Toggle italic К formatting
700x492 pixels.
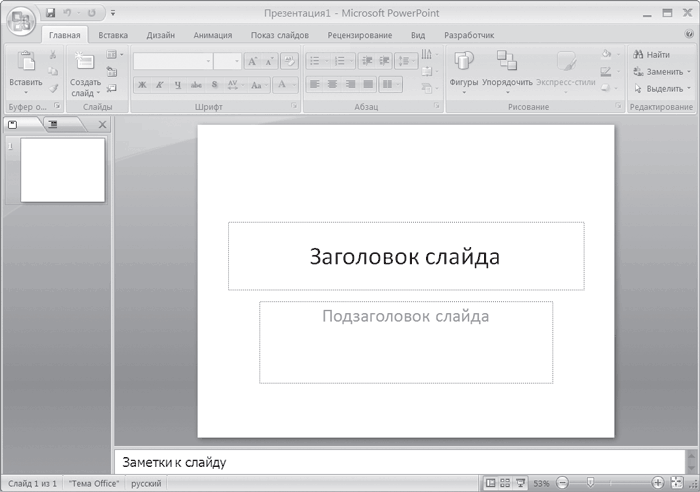(x=160, y=85)
